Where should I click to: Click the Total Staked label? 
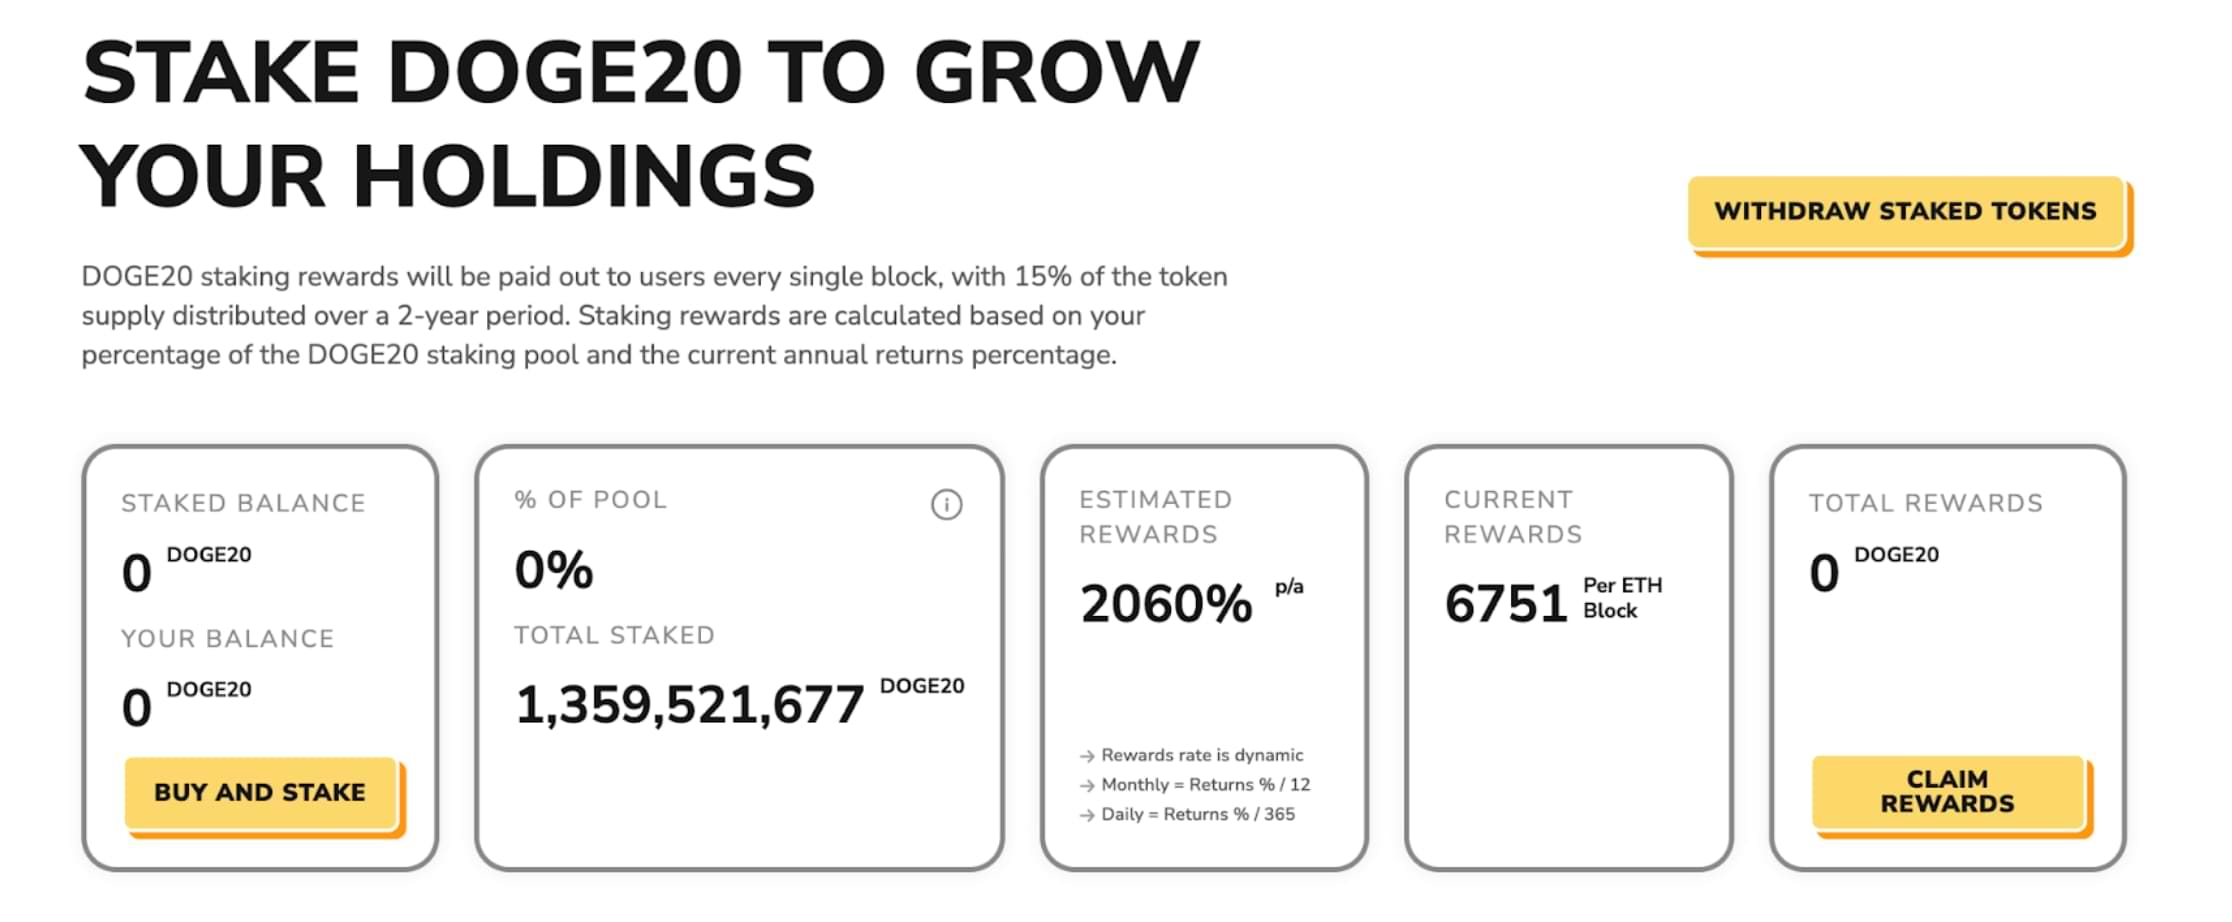coord(614,635)
